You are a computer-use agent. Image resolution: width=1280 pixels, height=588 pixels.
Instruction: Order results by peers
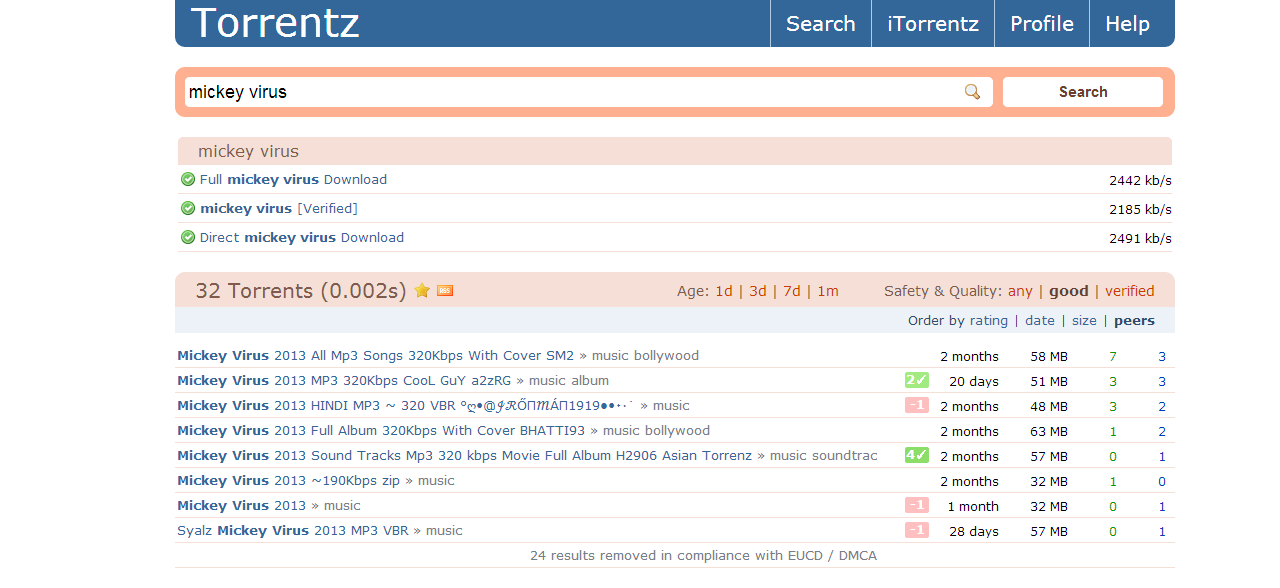click(1134, 321)
